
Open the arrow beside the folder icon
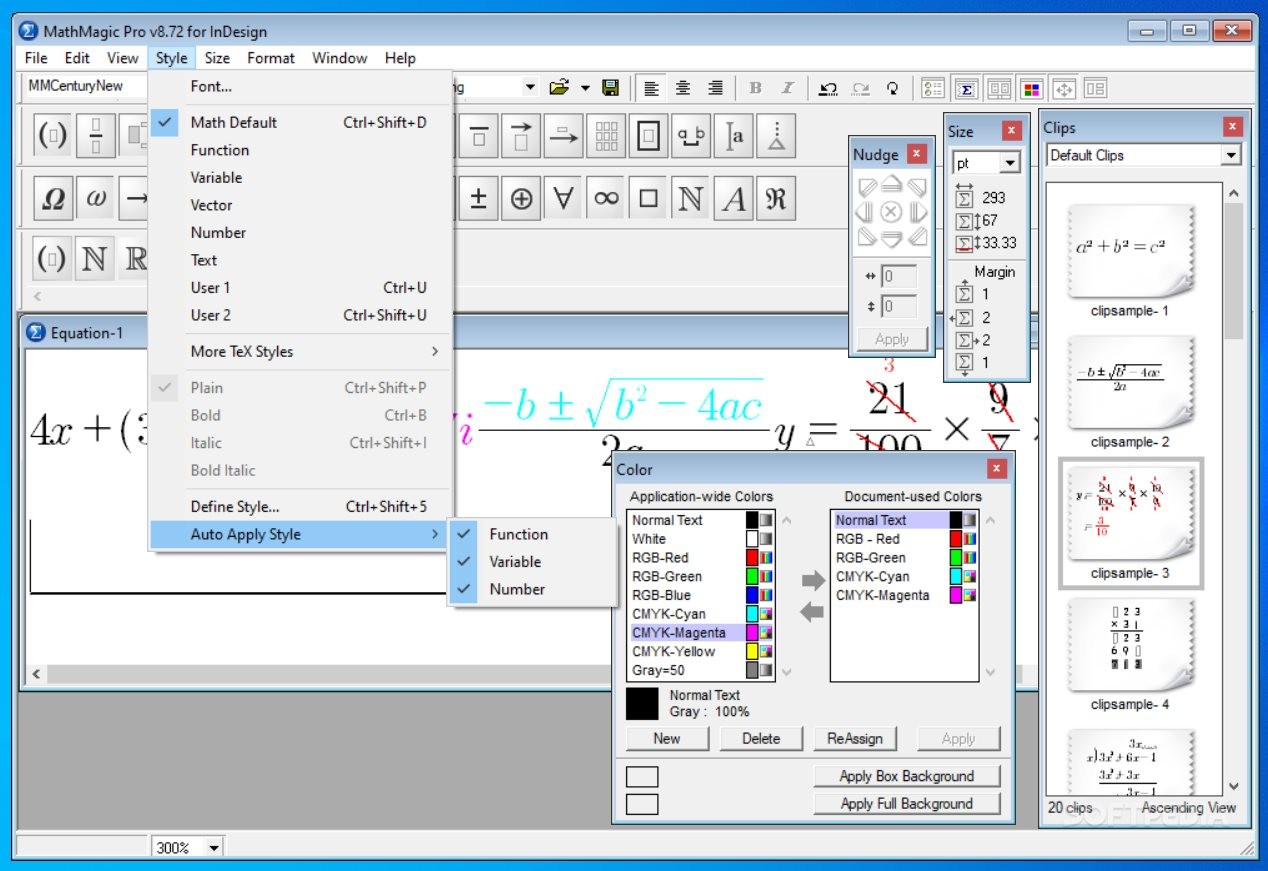(x=585, y=88)
